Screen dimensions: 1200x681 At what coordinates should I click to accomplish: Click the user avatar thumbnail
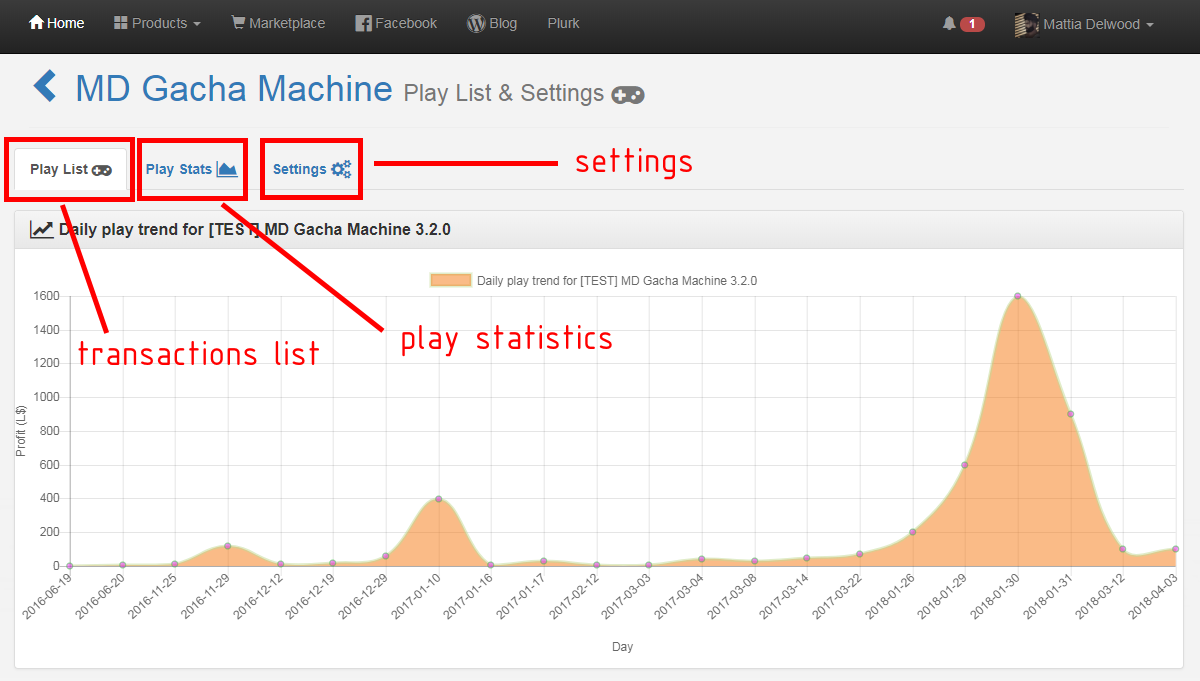point(1025,24)
